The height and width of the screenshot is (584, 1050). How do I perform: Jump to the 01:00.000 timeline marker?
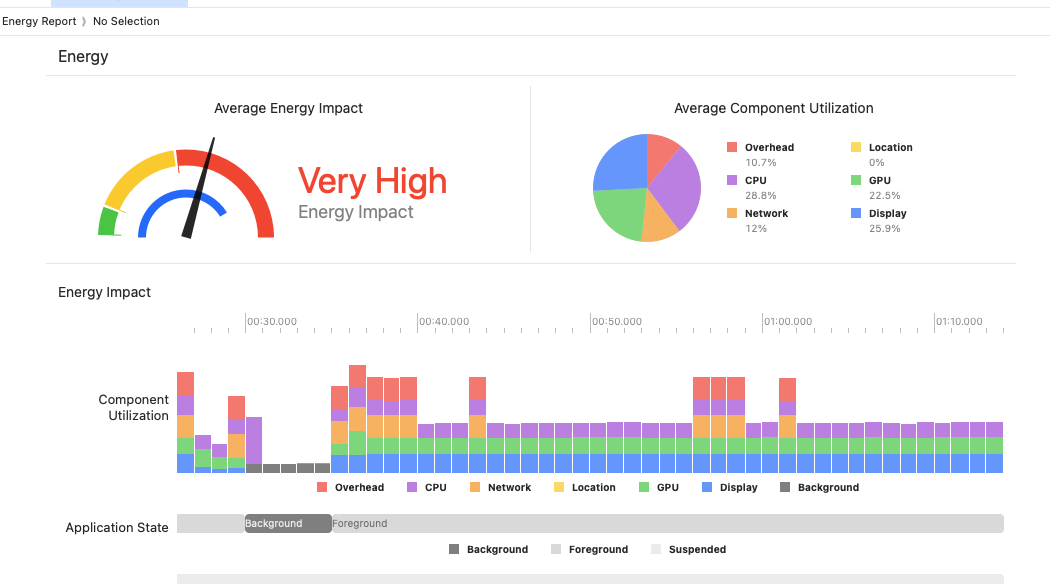pyautogui.click(x=787, y=322)
